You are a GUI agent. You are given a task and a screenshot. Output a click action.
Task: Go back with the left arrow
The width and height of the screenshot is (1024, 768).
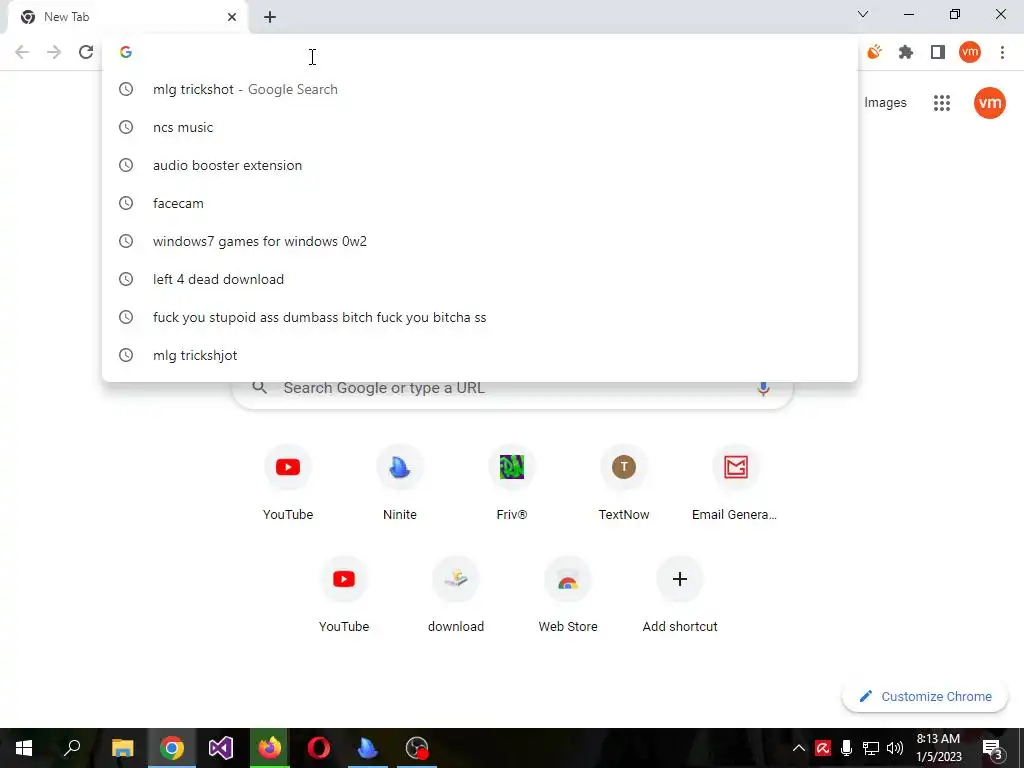[22, 52]
